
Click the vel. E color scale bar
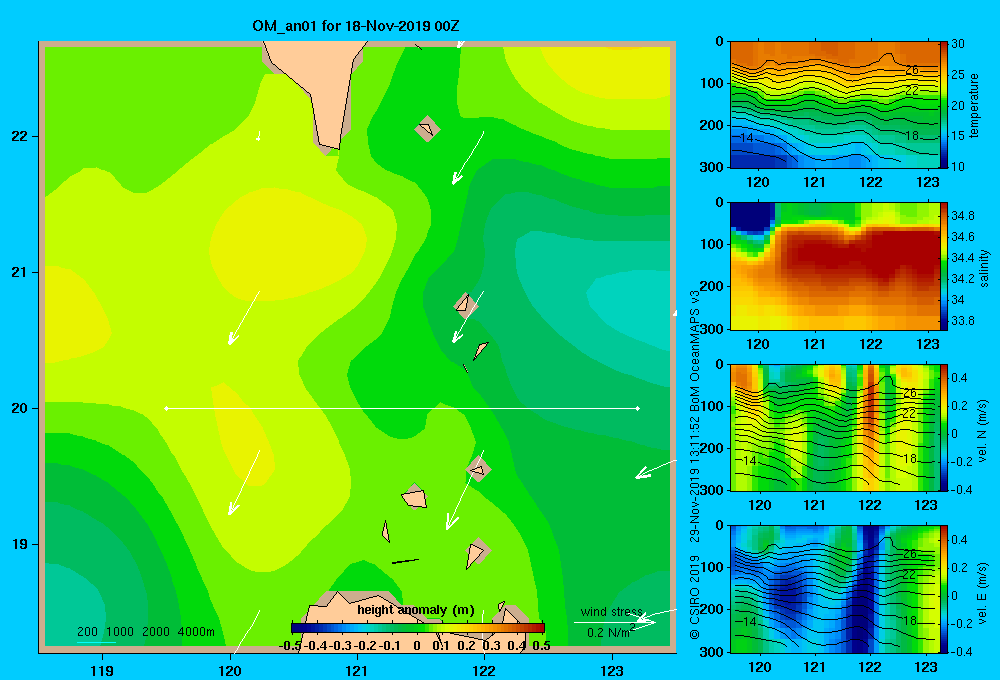click(x=944, y=589)
